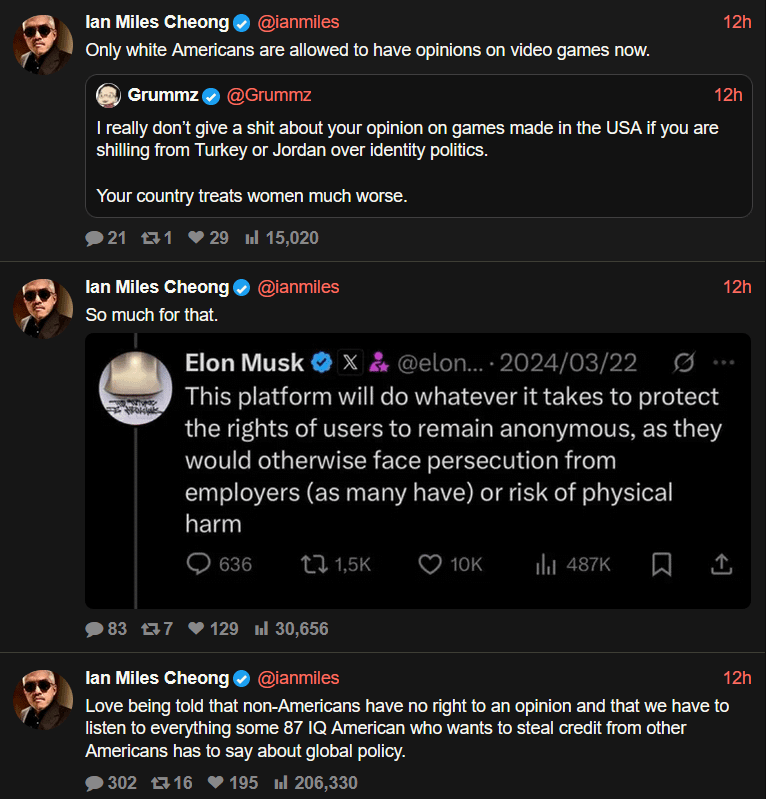Like the post with 195 hearts
The image size is (766, 799).
point(215,783)
